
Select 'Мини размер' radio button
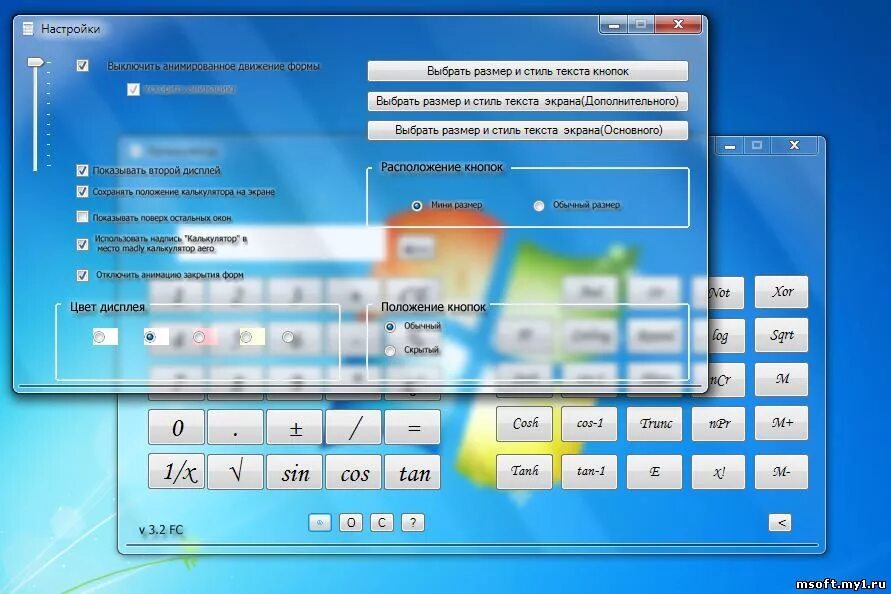tap(417, 205)
